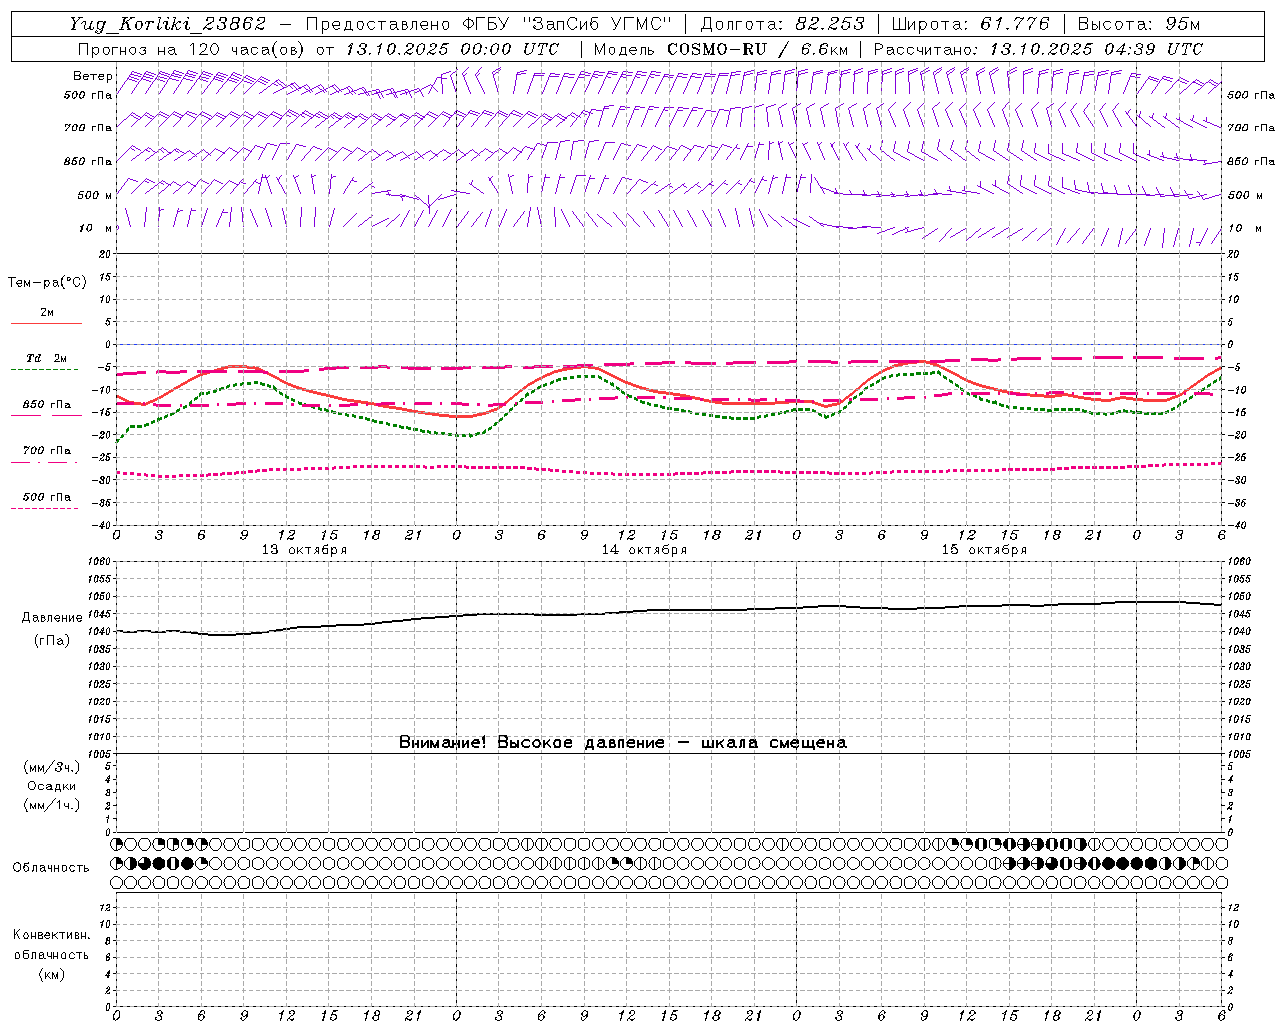Click the 15 октября date label
This screenshot has height=1024, width=1280.
[984, 550]
